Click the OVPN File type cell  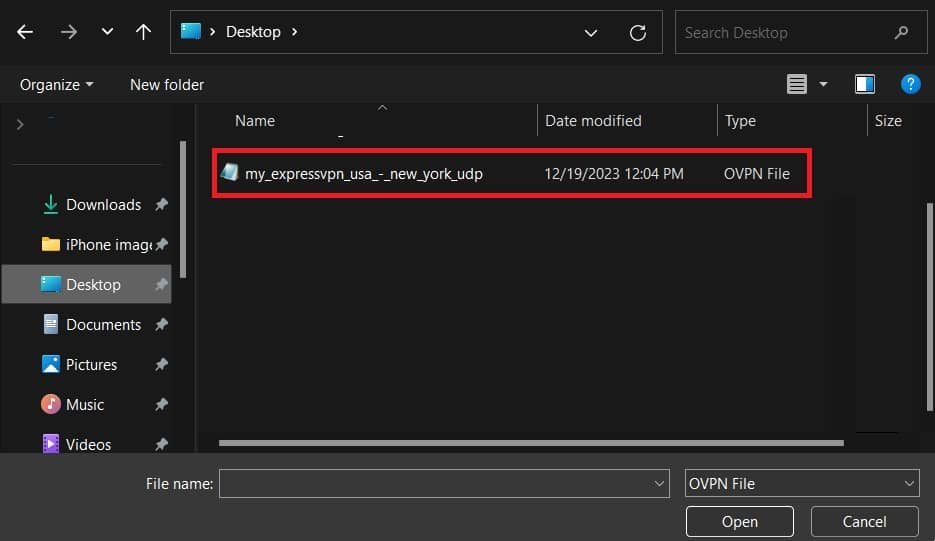click(757, 174)
